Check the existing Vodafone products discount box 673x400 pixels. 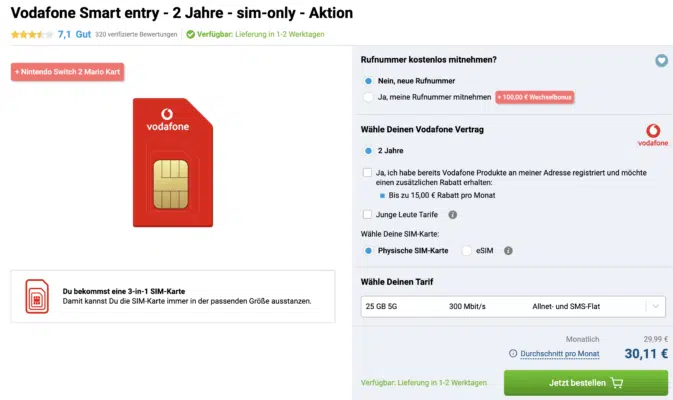pyautogui.click(x=368, y=173)
